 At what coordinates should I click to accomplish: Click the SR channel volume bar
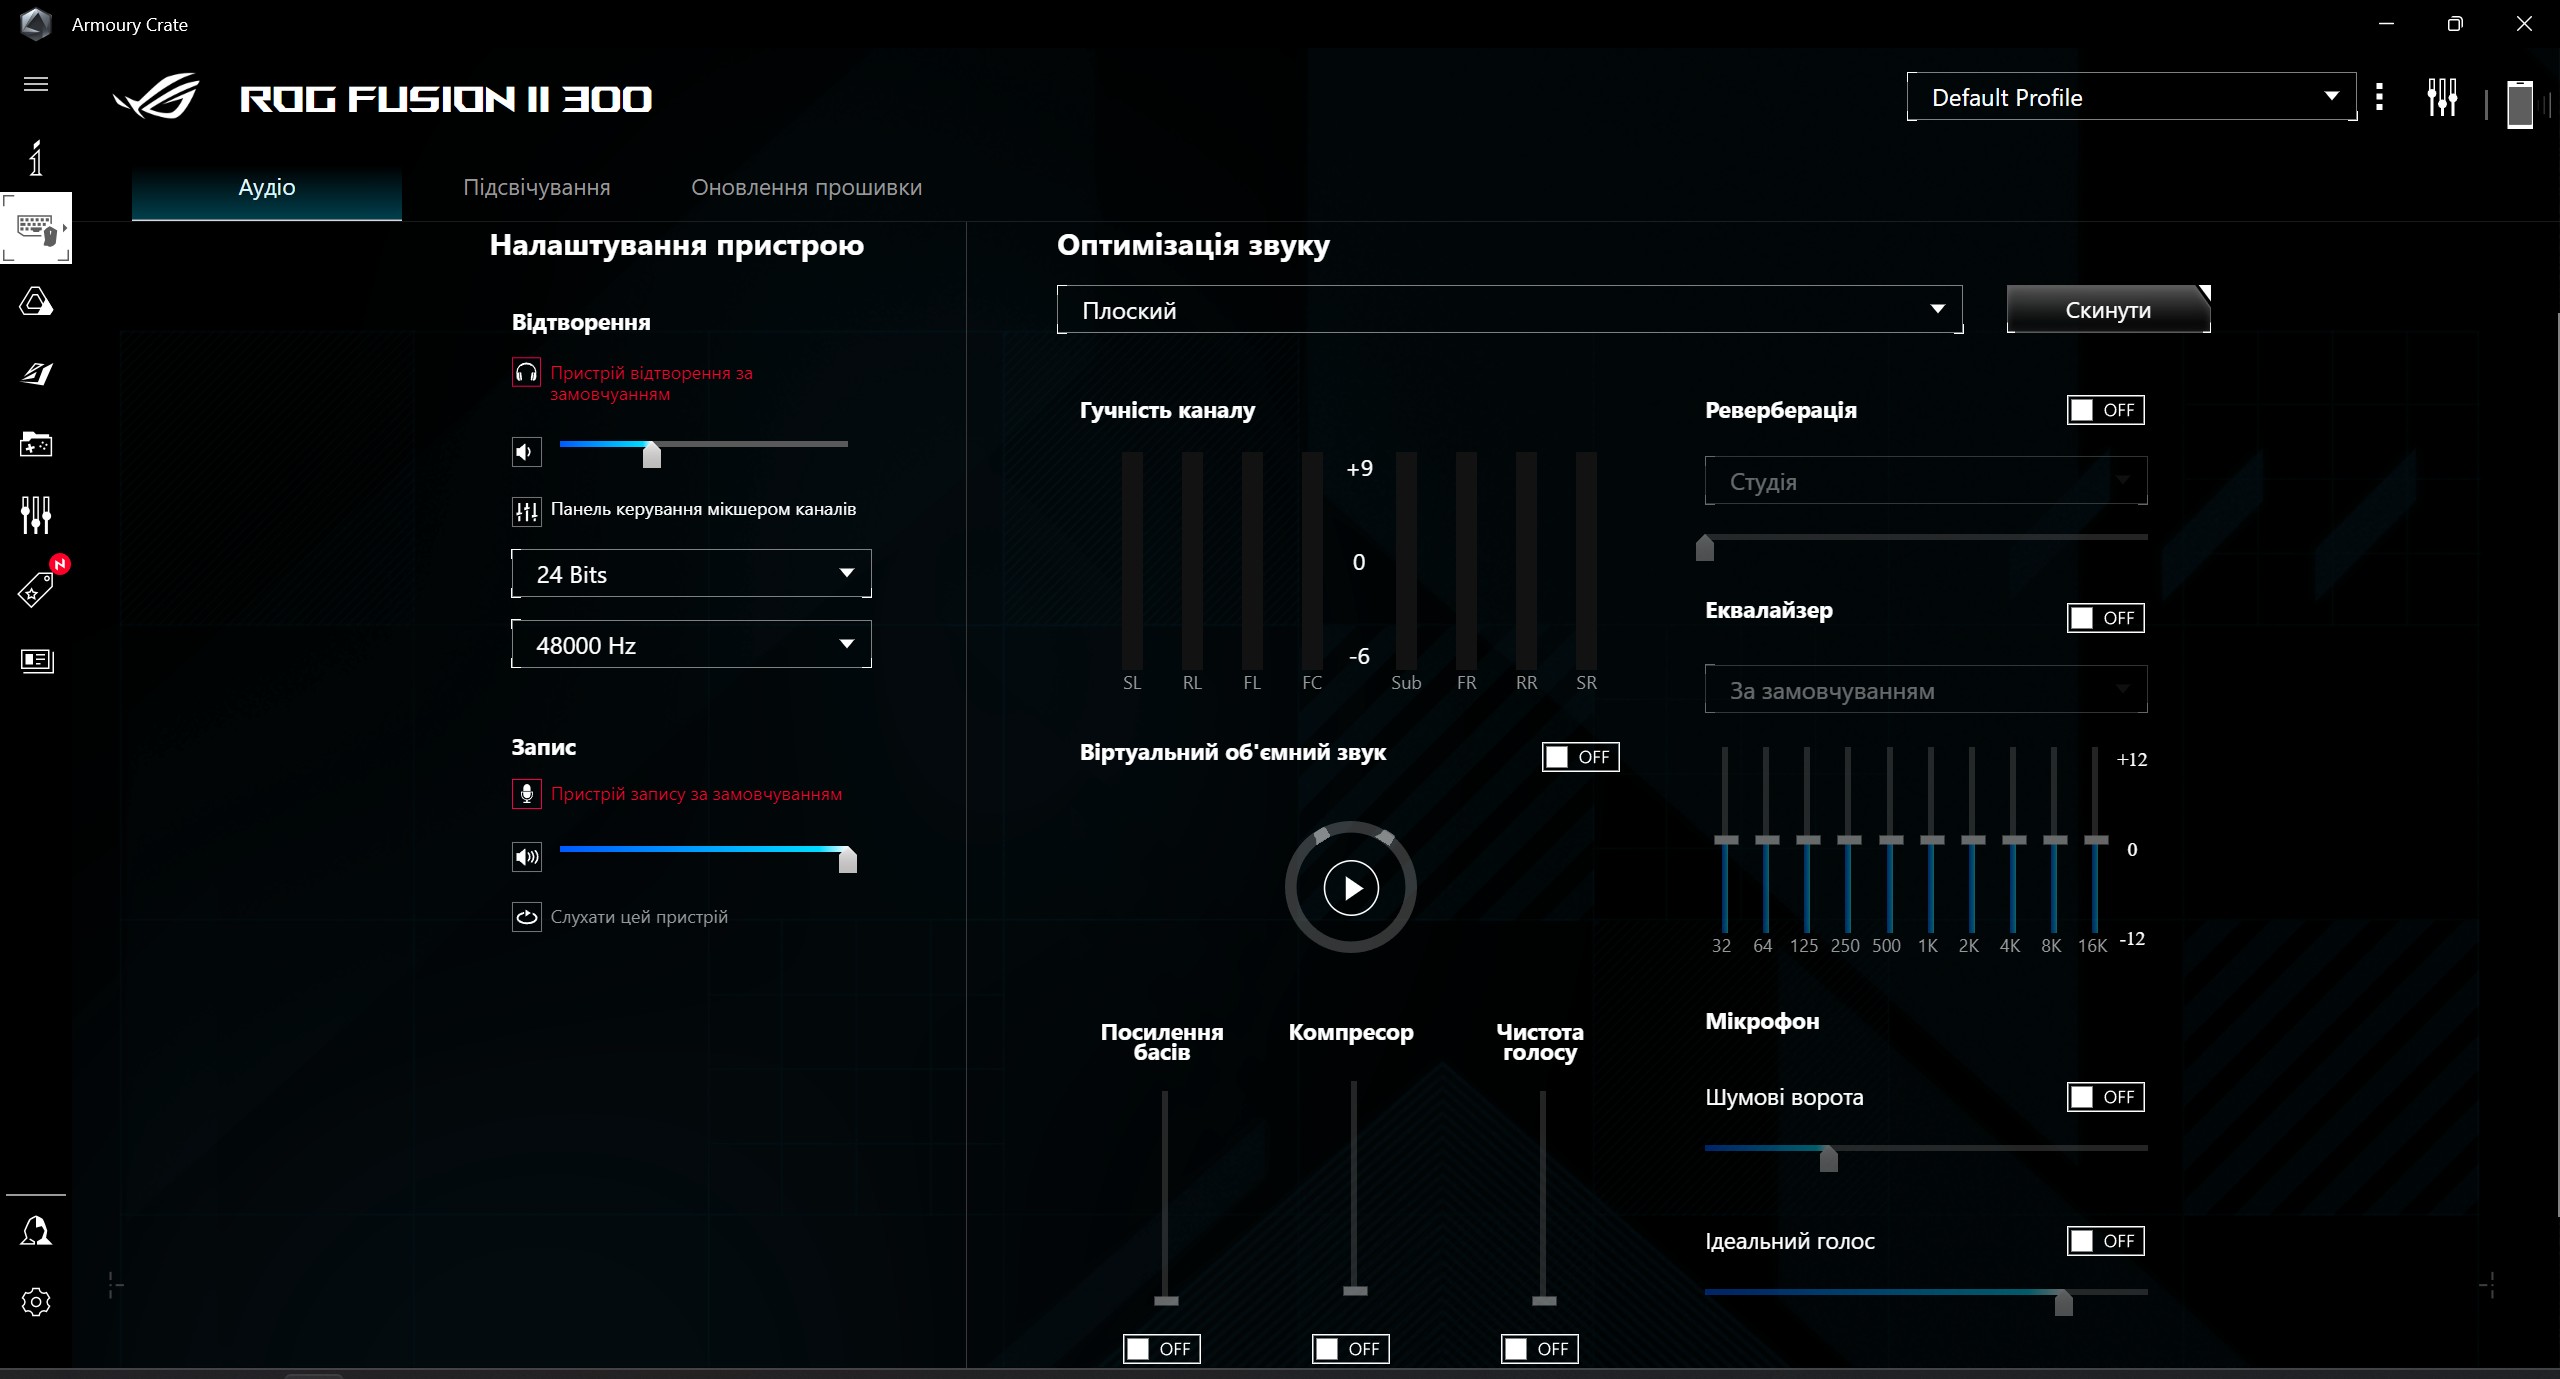tap(1586, 560)
